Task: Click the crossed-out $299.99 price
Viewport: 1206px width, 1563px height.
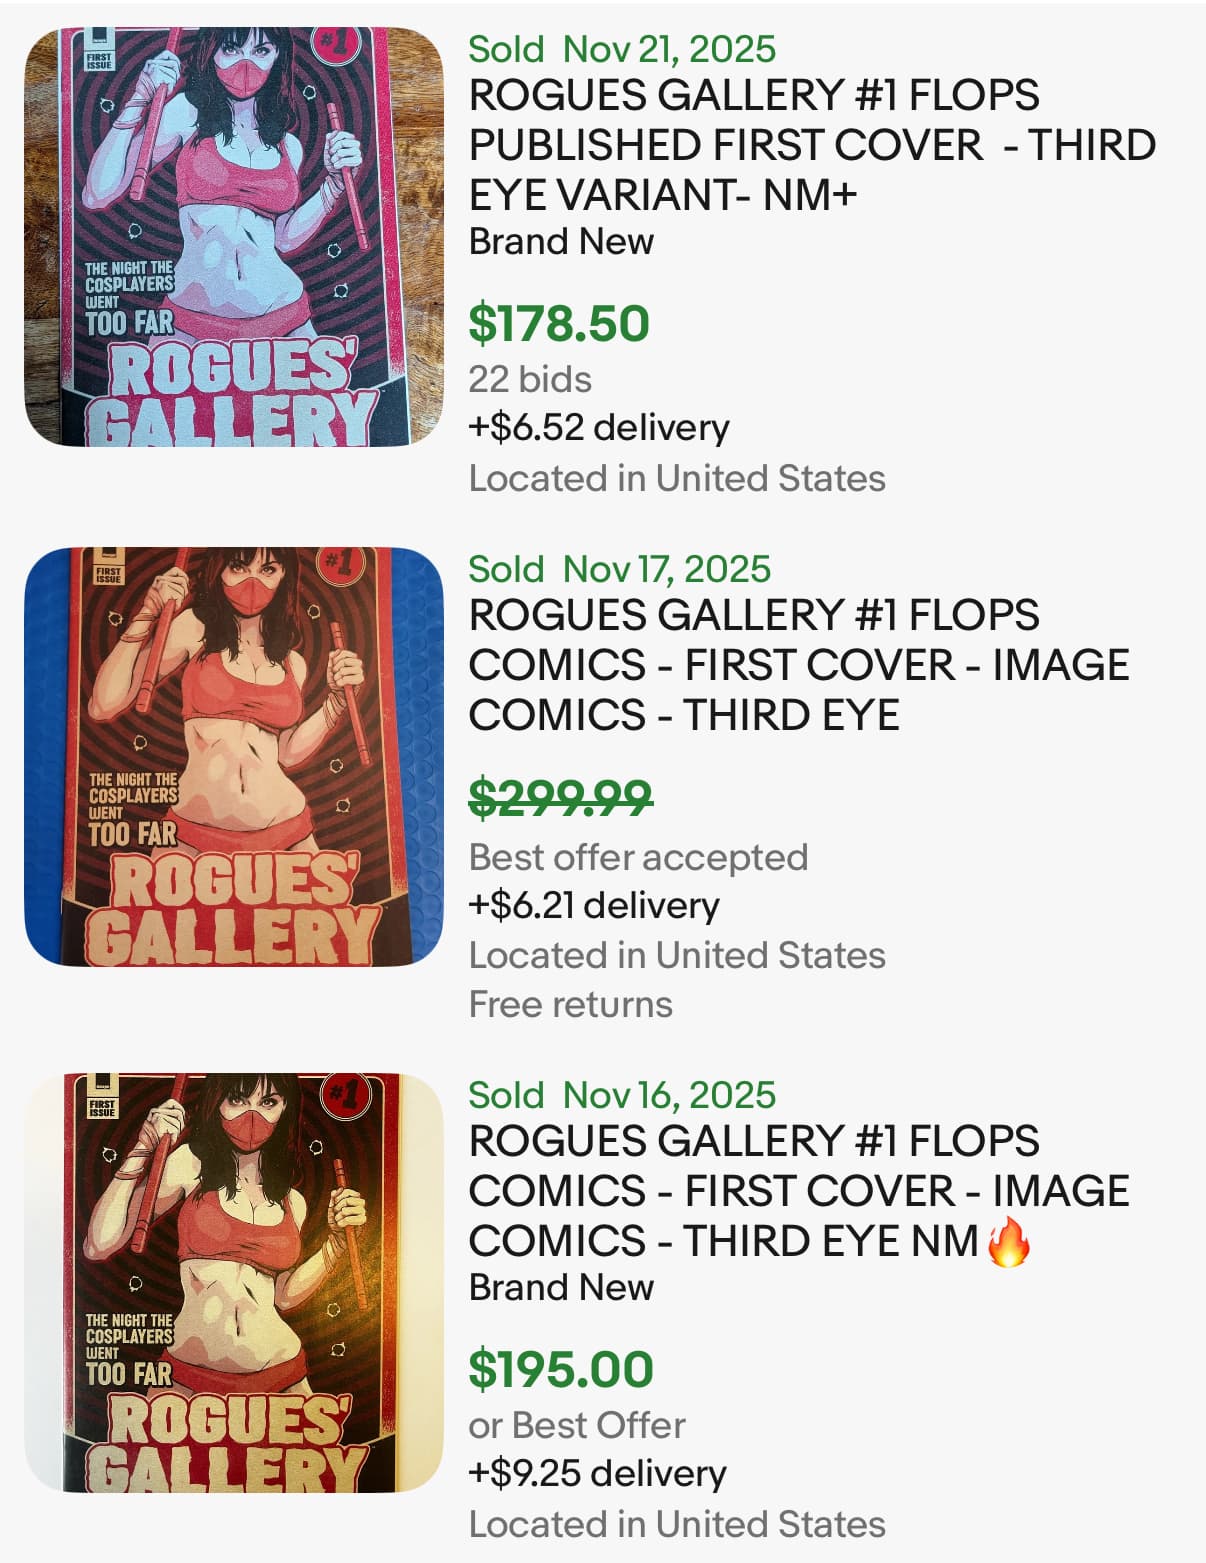Action: 560,798
